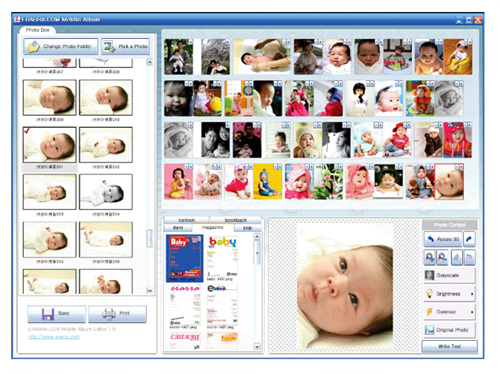Save the album with Save button
500x374 pixels.
(x=56, y=314)
